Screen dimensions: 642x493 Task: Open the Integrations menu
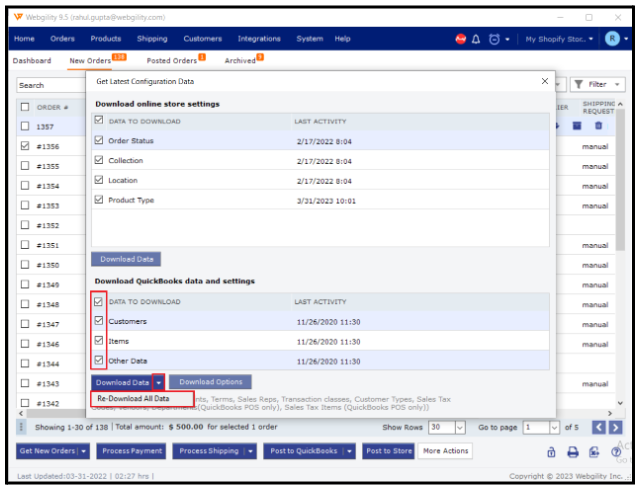click(x=259, y=39)
